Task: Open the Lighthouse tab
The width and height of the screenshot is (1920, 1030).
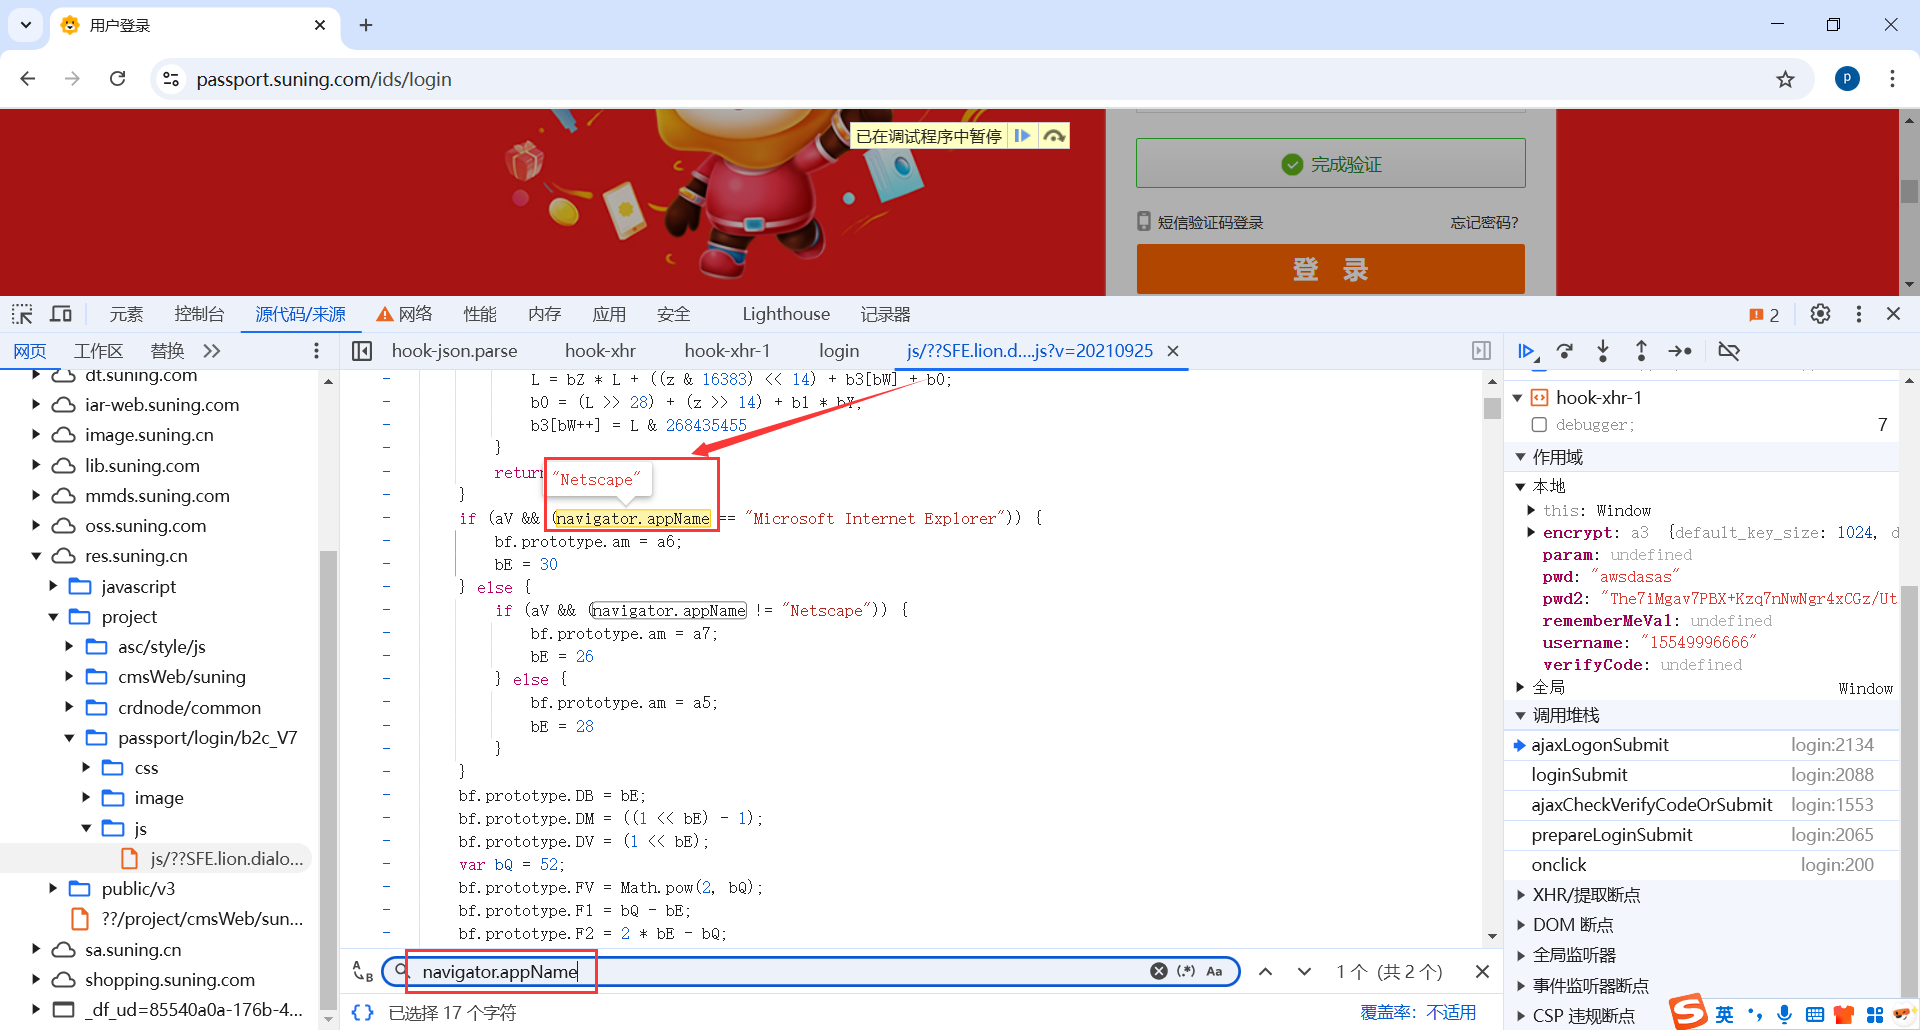Action: pos(786,314)
